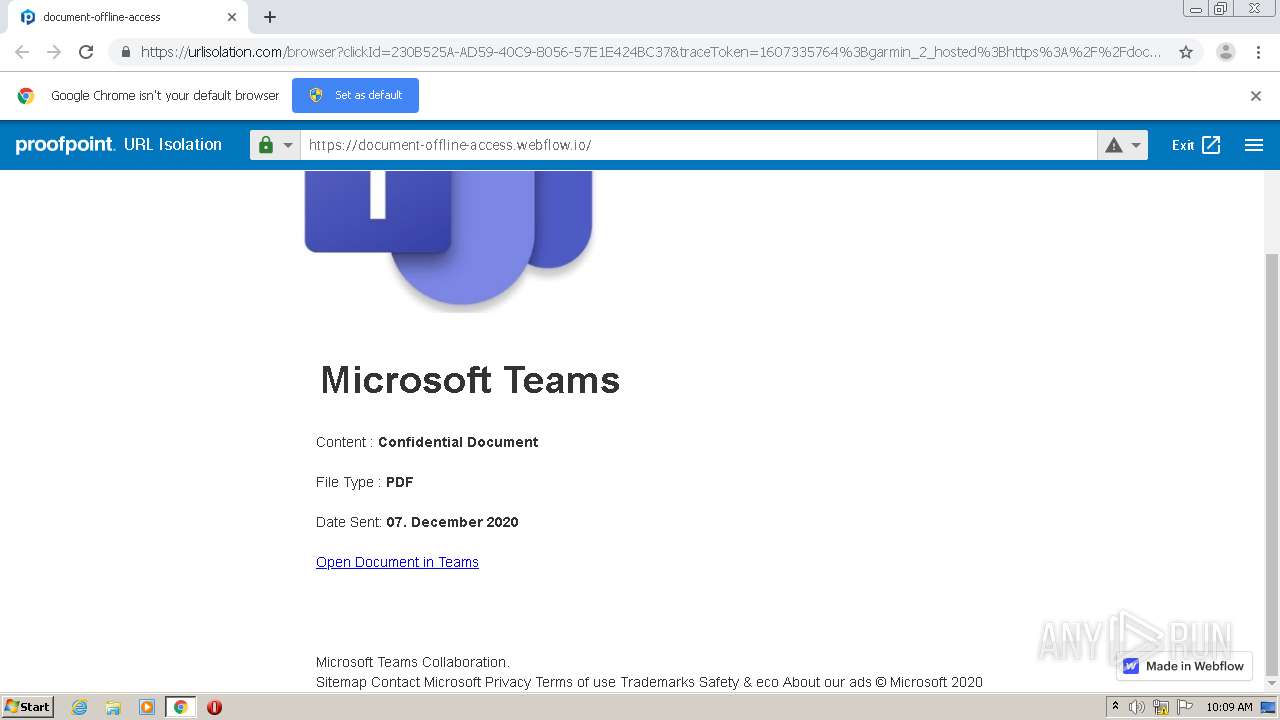The height and width of the screenshot is (720, 1280).
Task: Open Windows Explorer folder in taskbar
Action: [x=113, y=707]
